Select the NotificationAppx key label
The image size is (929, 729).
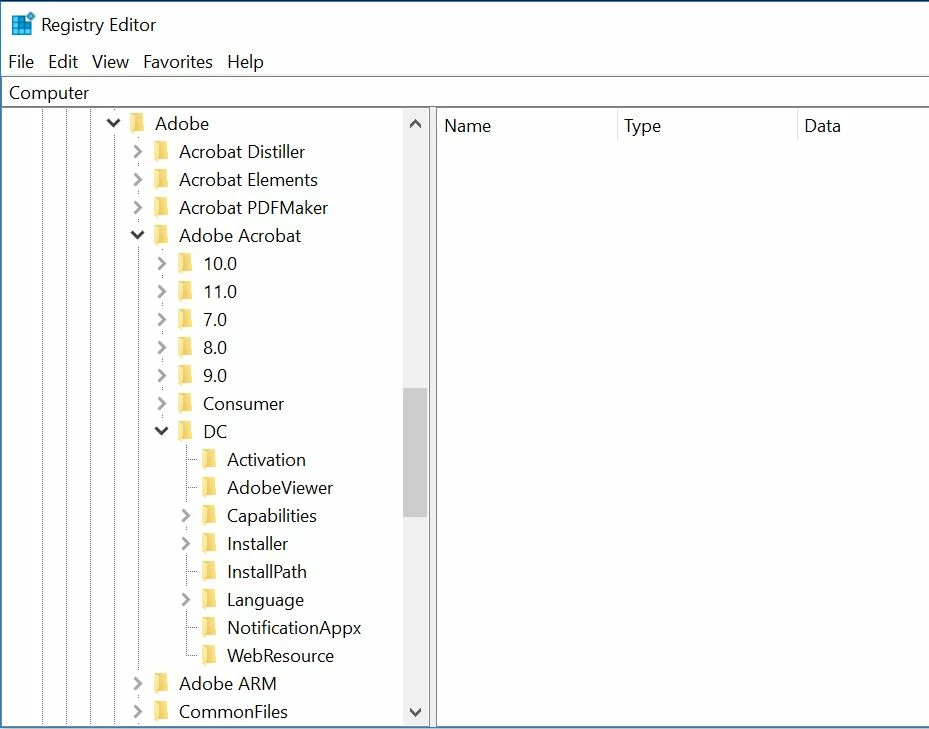pyautogui.click(x=294, y=628)
